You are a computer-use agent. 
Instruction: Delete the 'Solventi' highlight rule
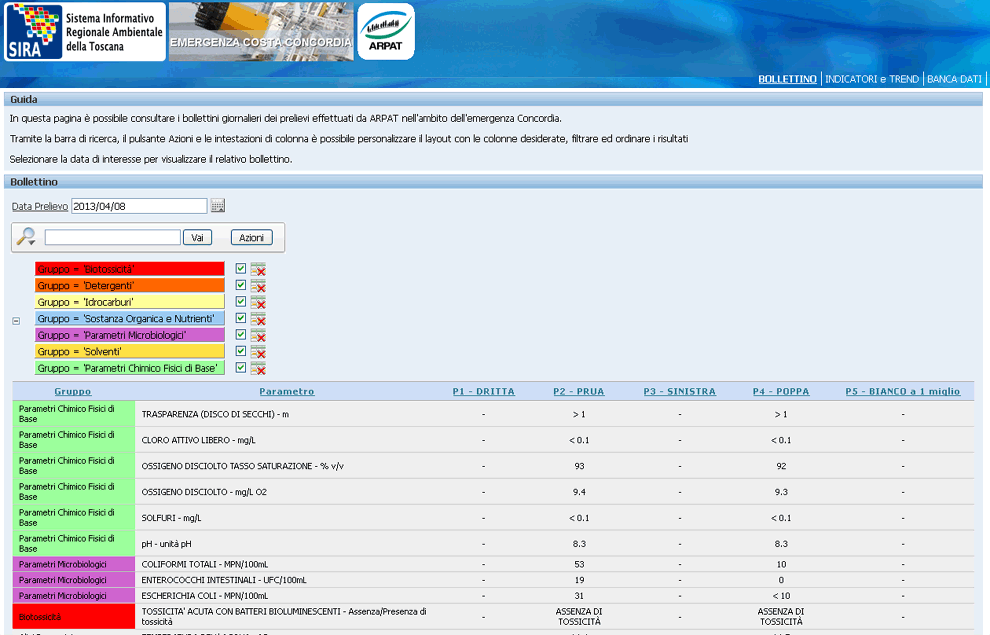[x=258, y=353]
